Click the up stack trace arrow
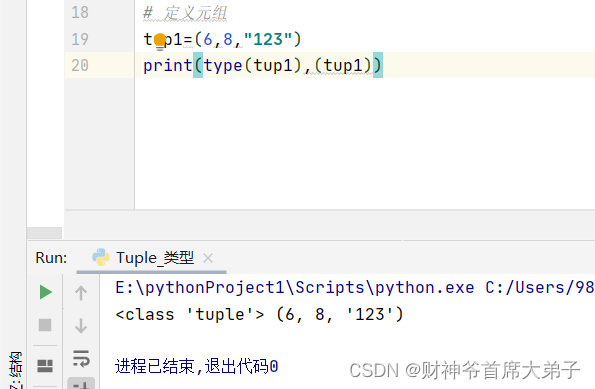 tap(81, 293)
